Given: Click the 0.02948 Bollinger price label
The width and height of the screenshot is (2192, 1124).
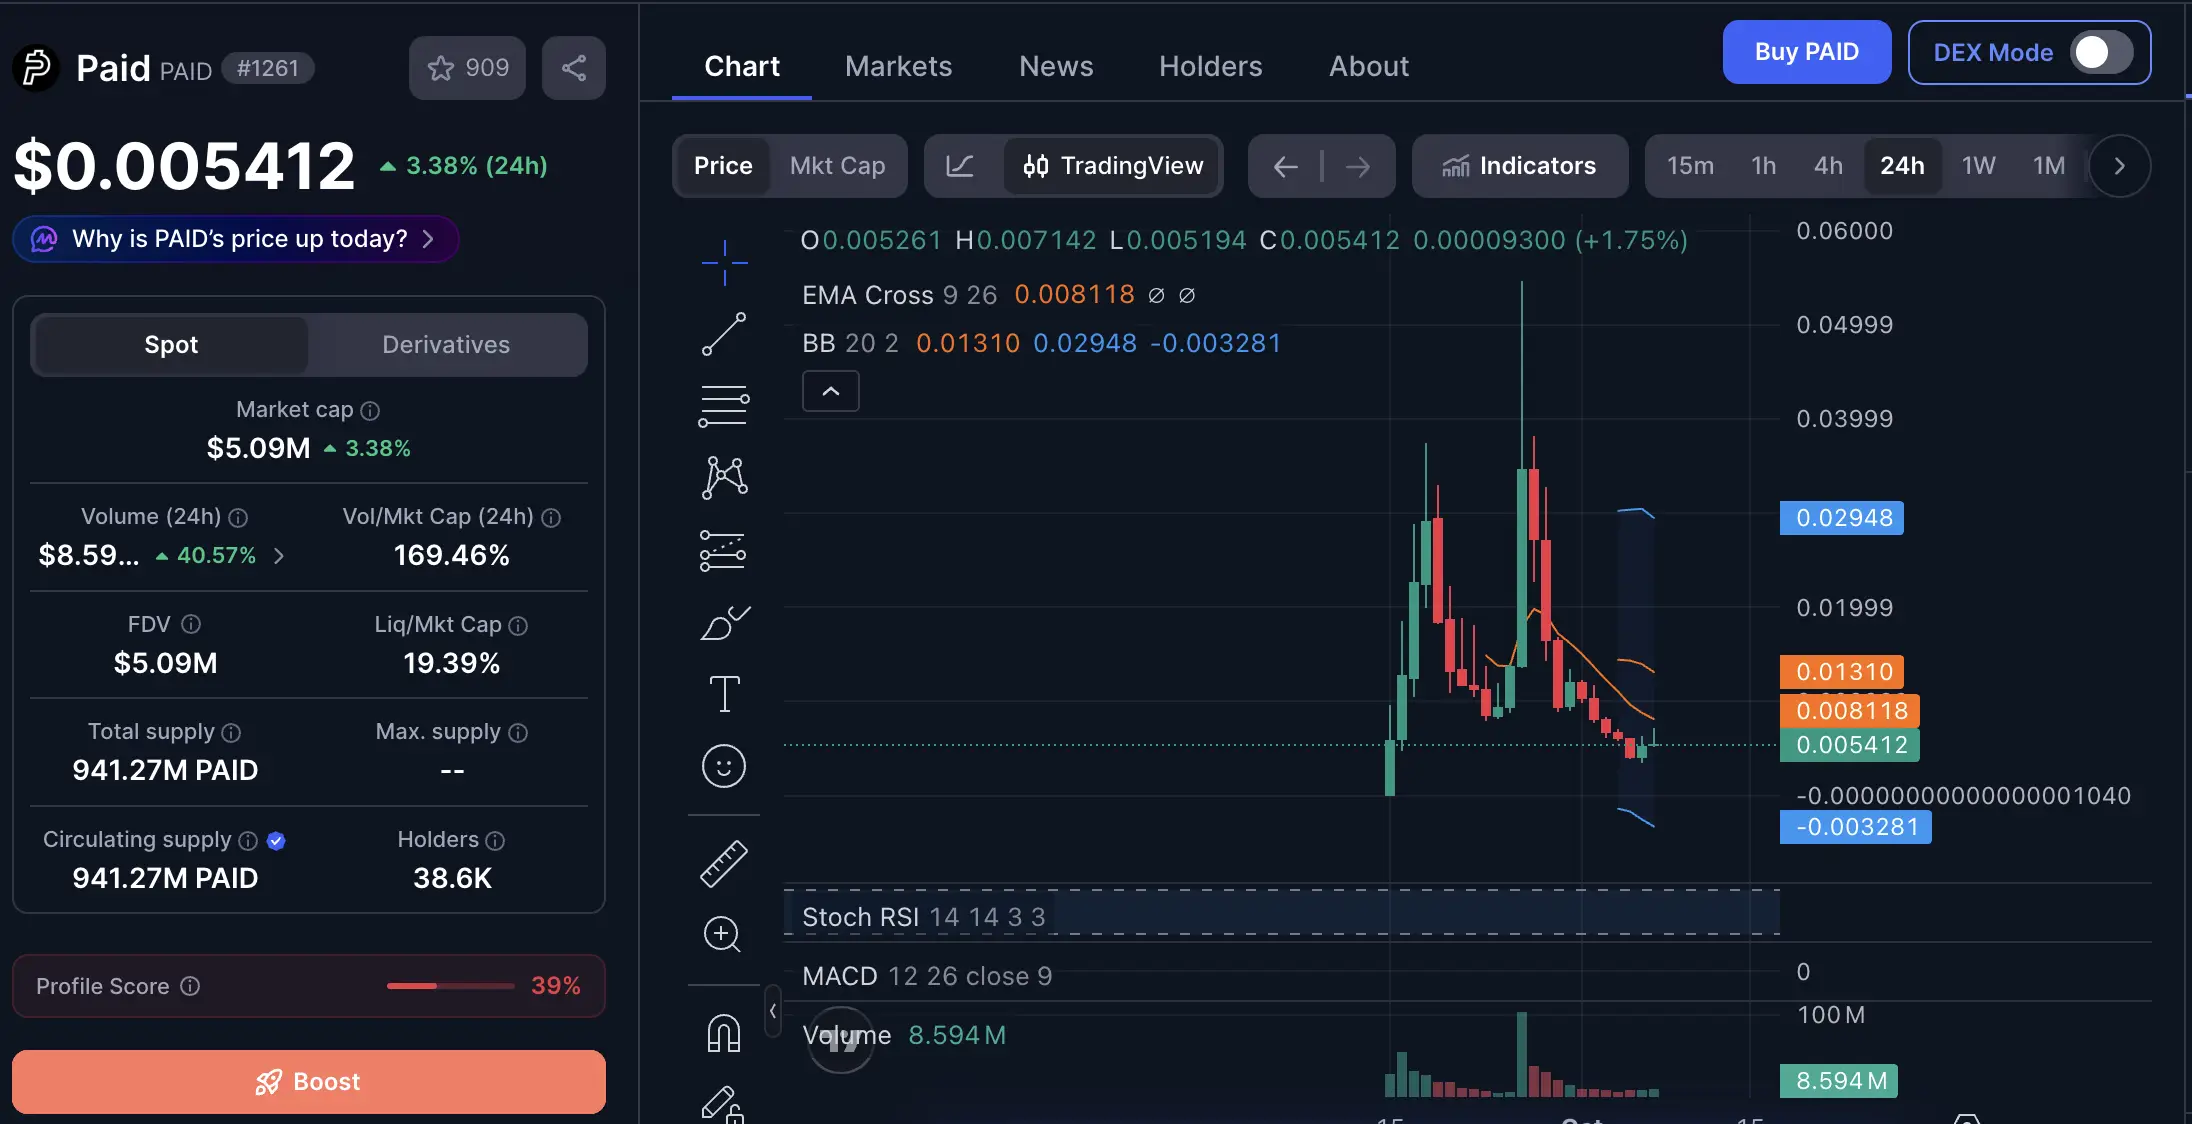Looking at the screenshot, I should pyautogui.click(x=1842, y=518).
